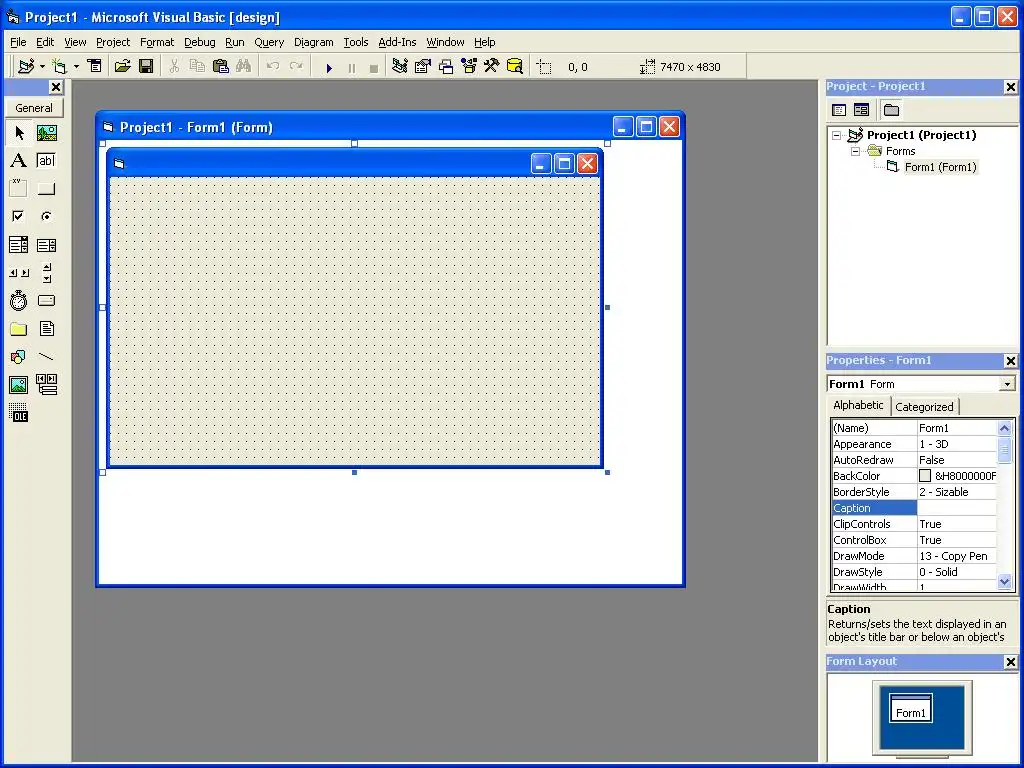This screenshot has height=768, width=1024.
Task: Select the FileListBox document control
Action: (x=46, y=328)
